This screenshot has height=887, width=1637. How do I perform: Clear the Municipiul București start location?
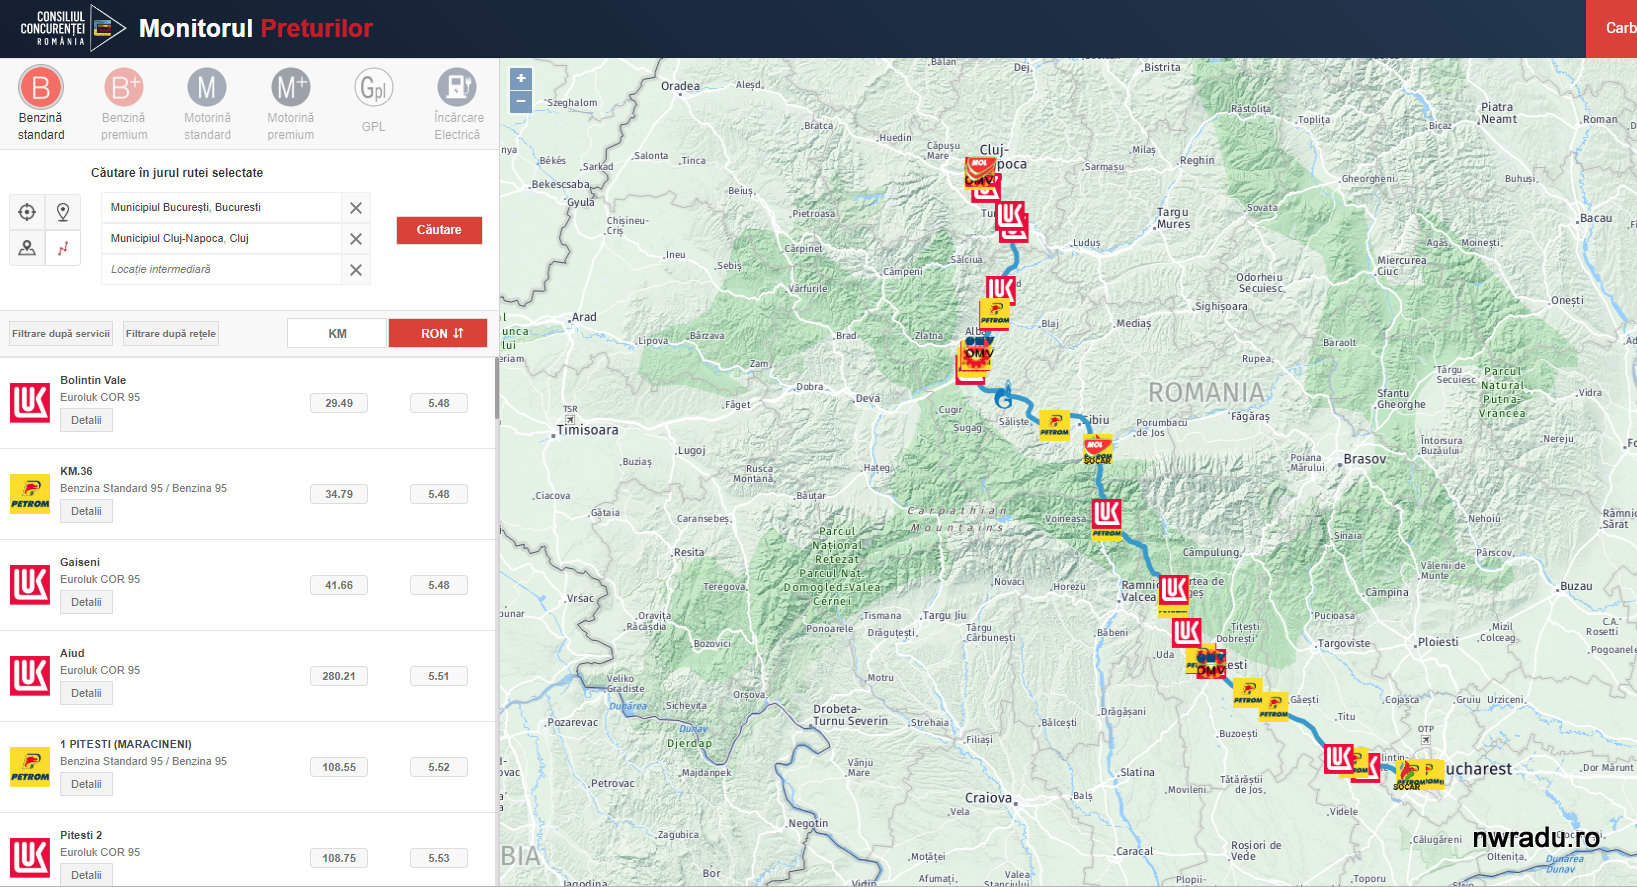(356, 208)
